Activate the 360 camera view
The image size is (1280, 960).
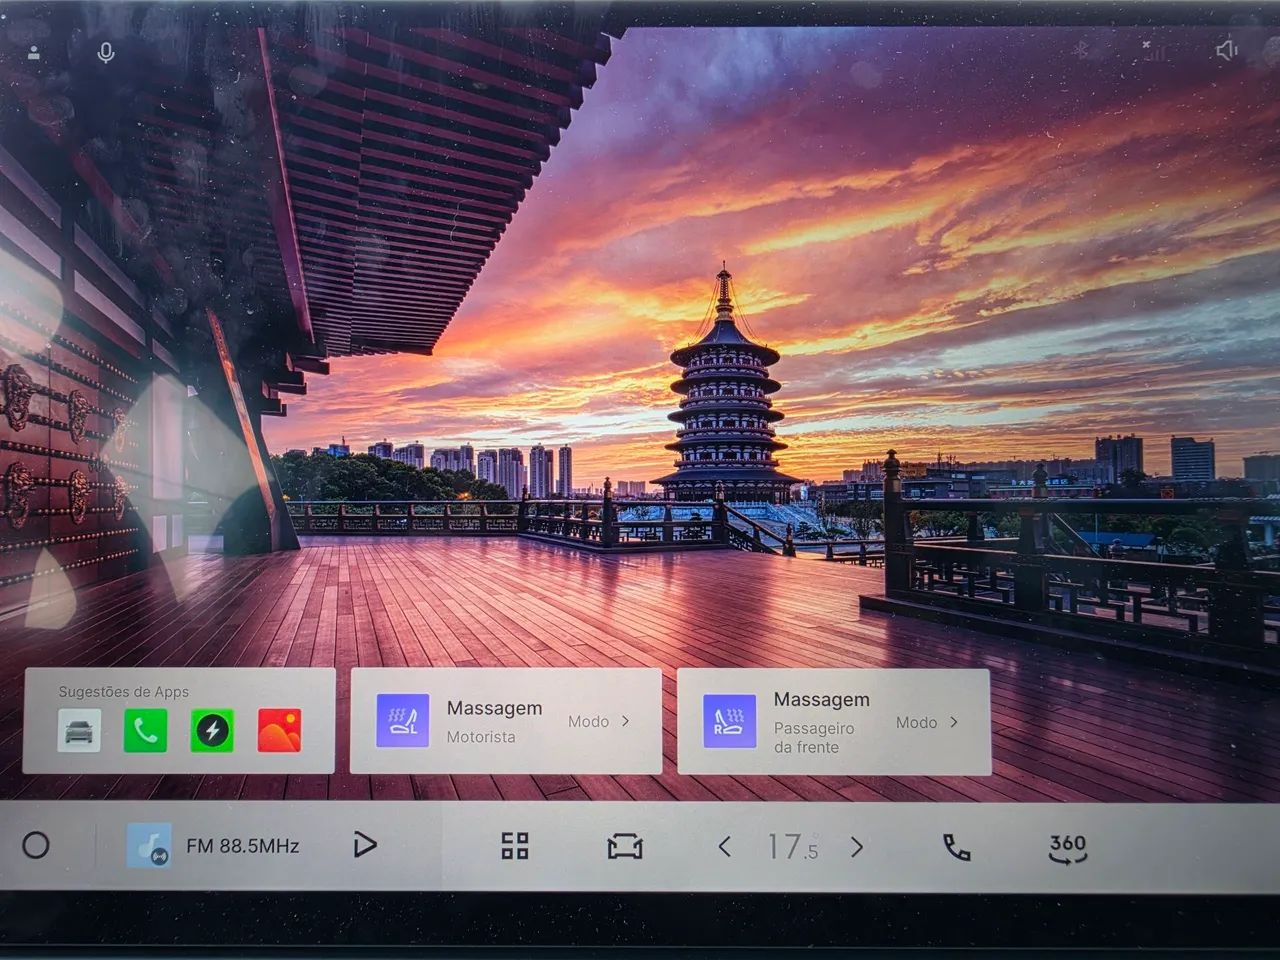pos(1067,848)
